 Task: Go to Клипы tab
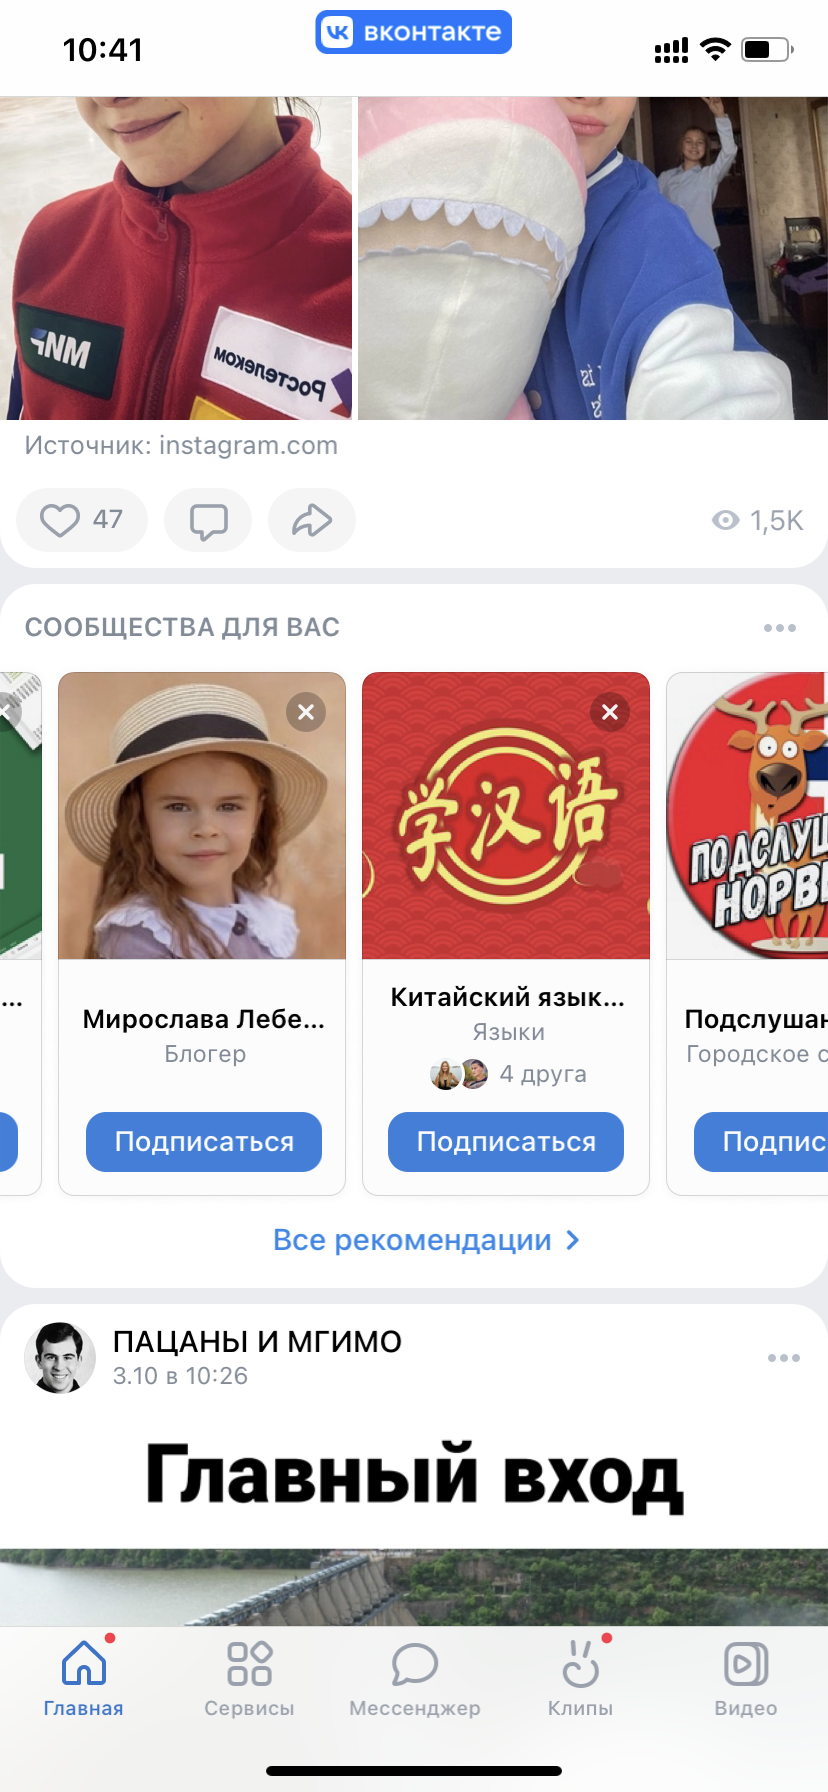pos(580,1680)
